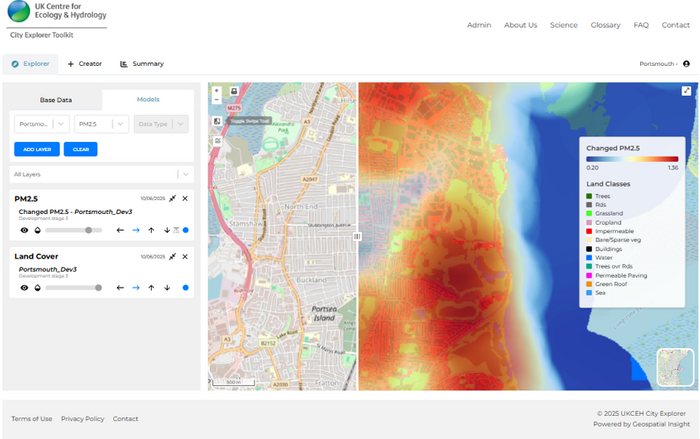Click the blue dot on Land Cover layer
This screenshot has height=439, width=700.
tap(185, 288)
